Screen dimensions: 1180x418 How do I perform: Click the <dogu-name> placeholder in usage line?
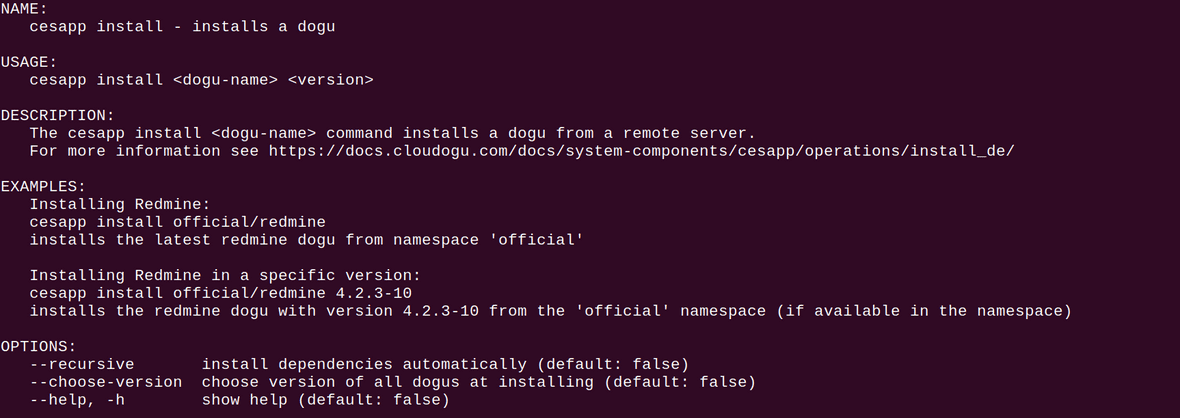[x=225, y=80]
